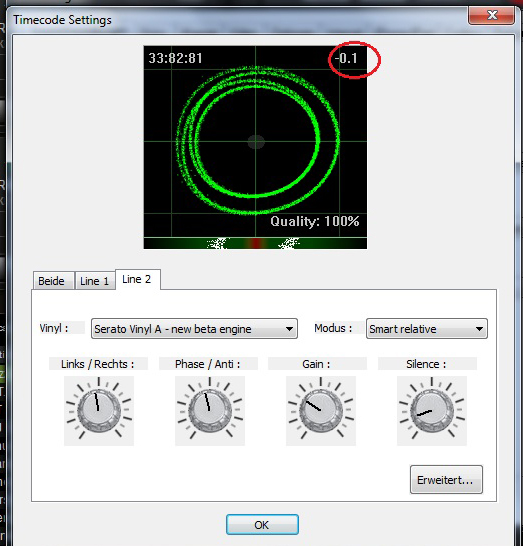
Task: Click the green timecode signal rings
Action: (258, 139)
